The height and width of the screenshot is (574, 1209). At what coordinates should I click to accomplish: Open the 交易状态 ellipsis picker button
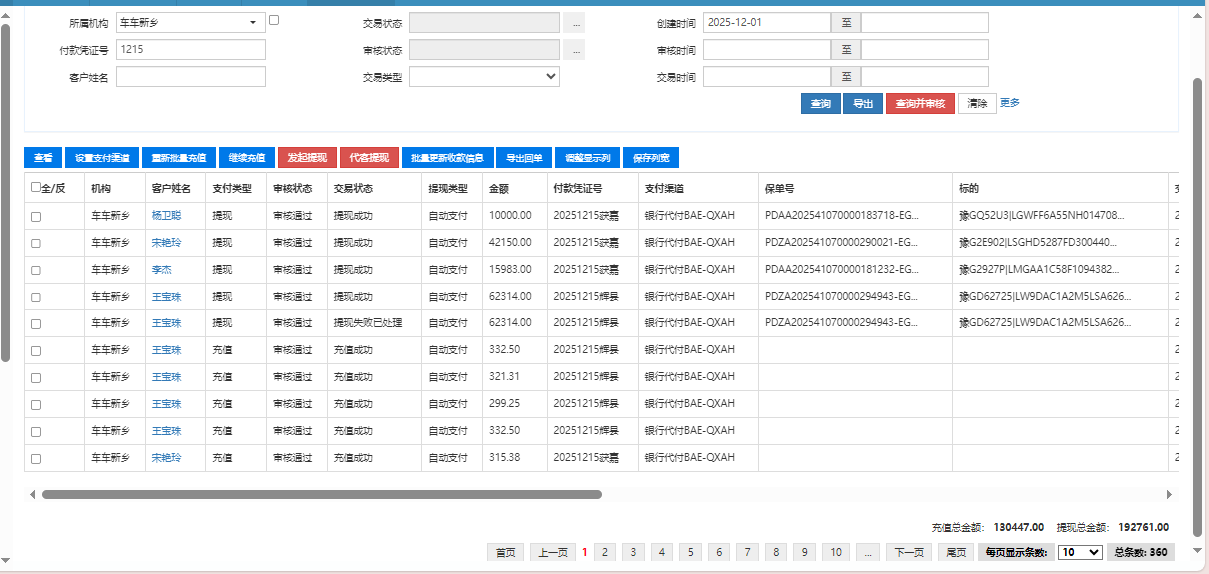(x=574, y=22)
